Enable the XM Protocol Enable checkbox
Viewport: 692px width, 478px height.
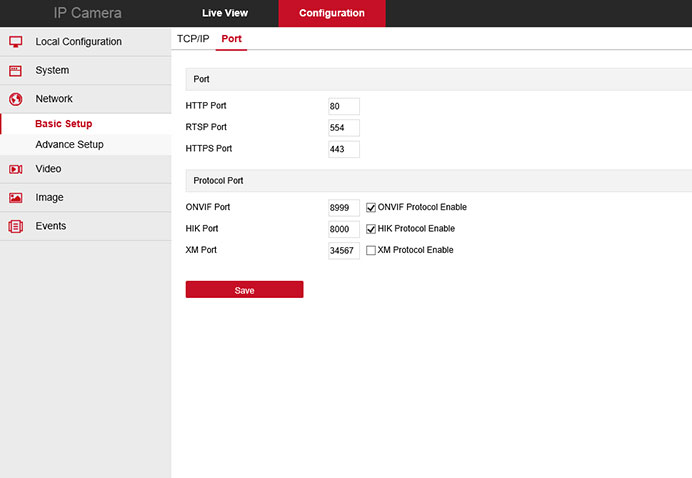click(371, 250)
